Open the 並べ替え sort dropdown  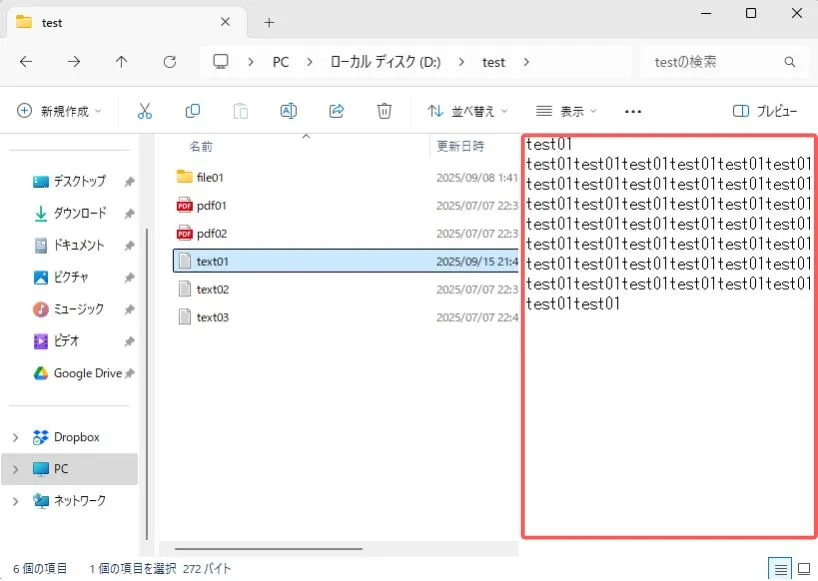[467, 111]
